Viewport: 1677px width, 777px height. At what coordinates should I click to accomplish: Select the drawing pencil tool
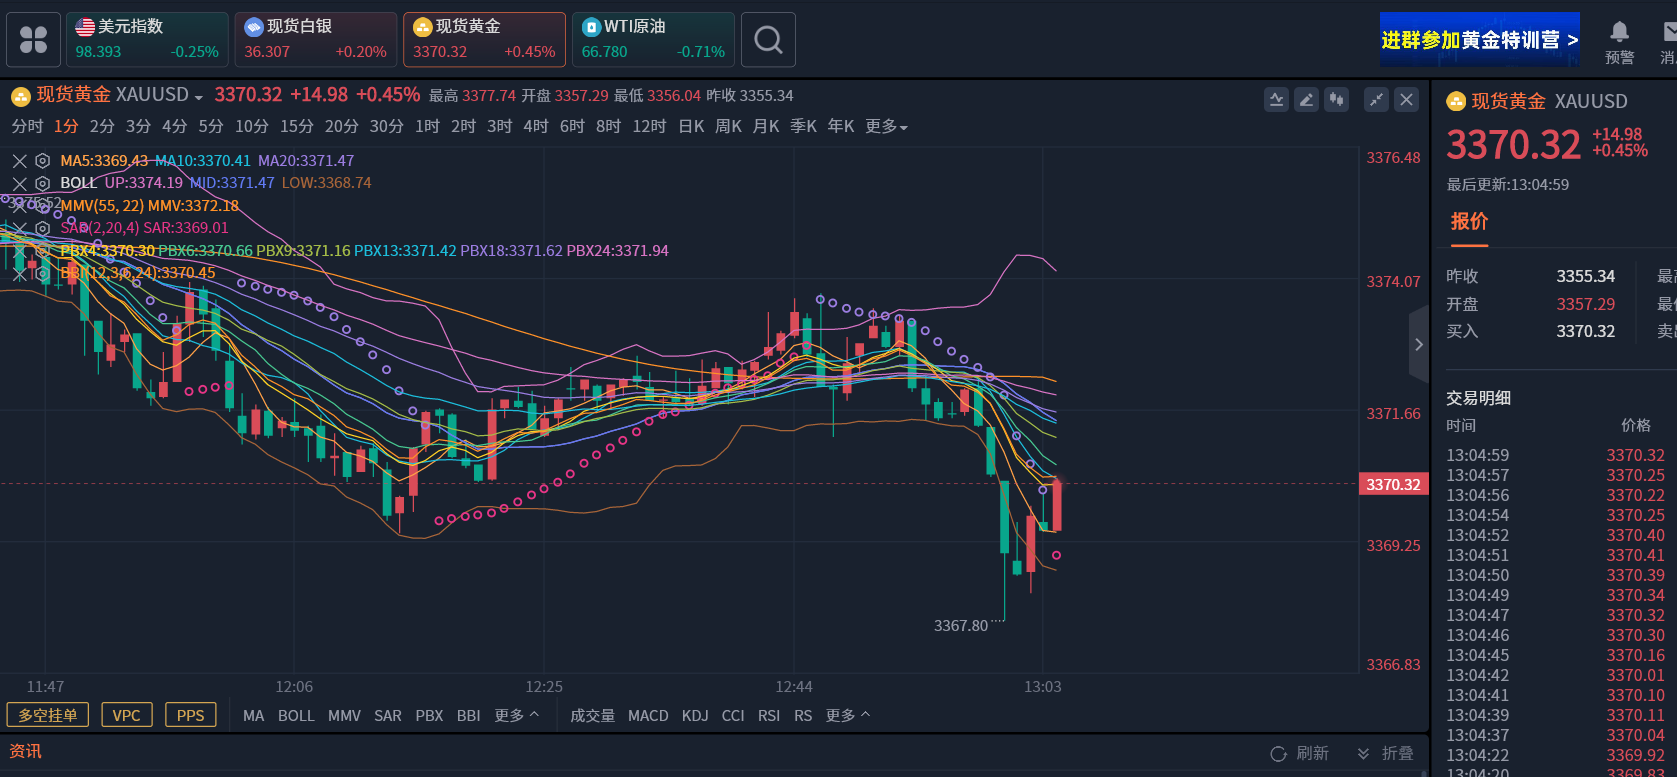tap(1306, 100)
